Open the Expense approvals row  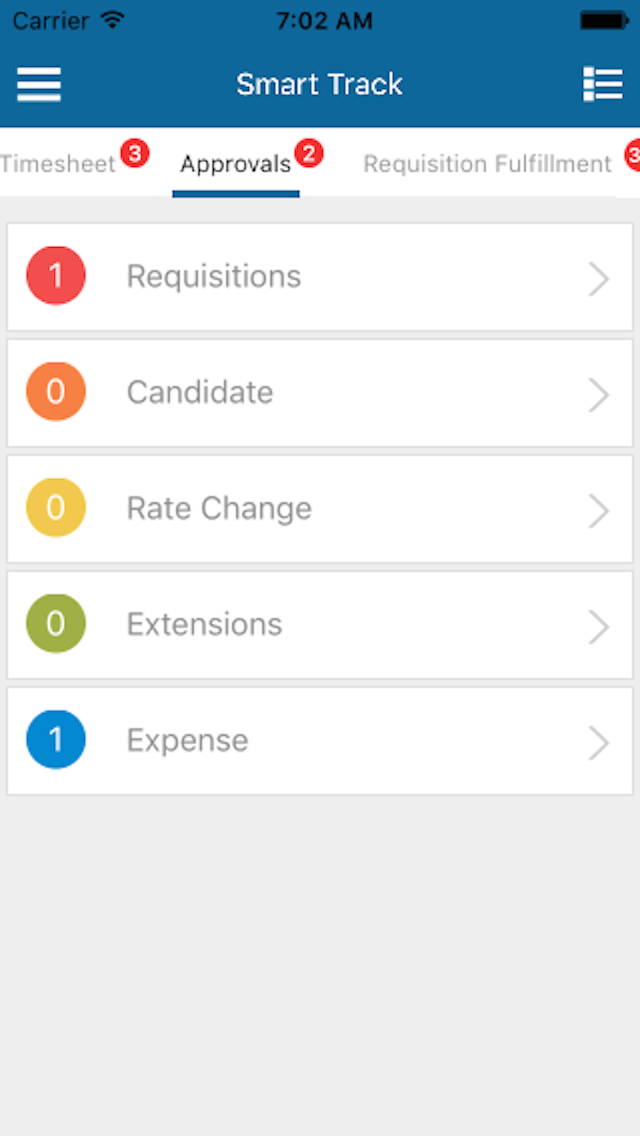click(x=320, y=740)
